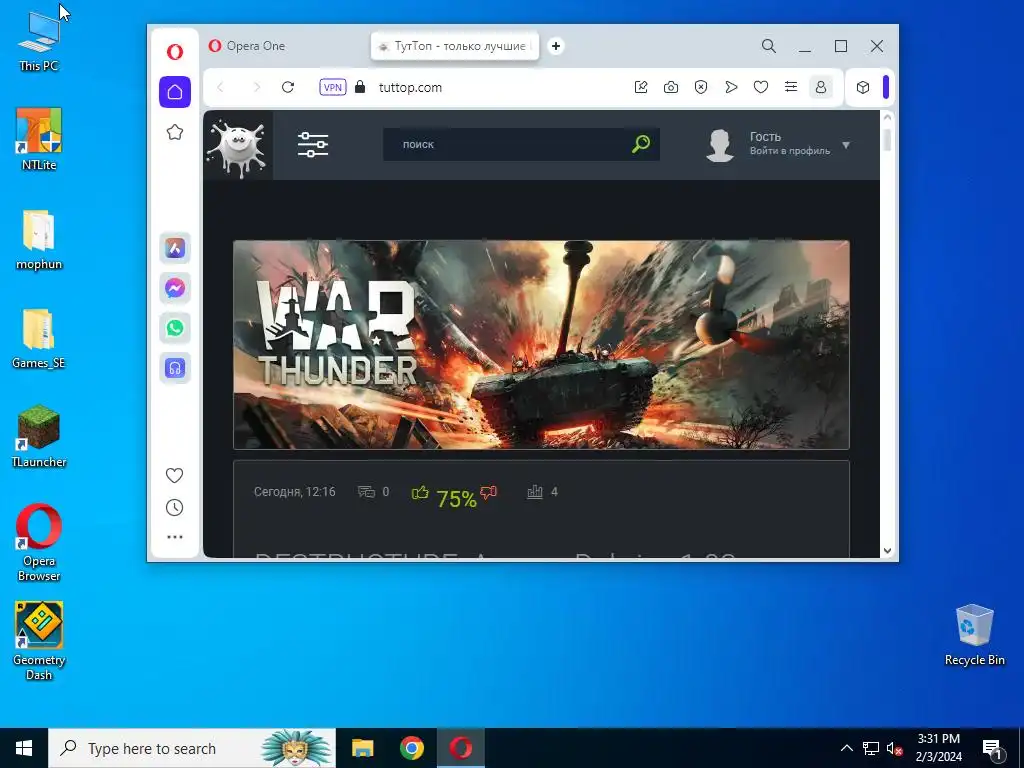
Task: Click the Opera logo menu button
Action: pos(174,52)
